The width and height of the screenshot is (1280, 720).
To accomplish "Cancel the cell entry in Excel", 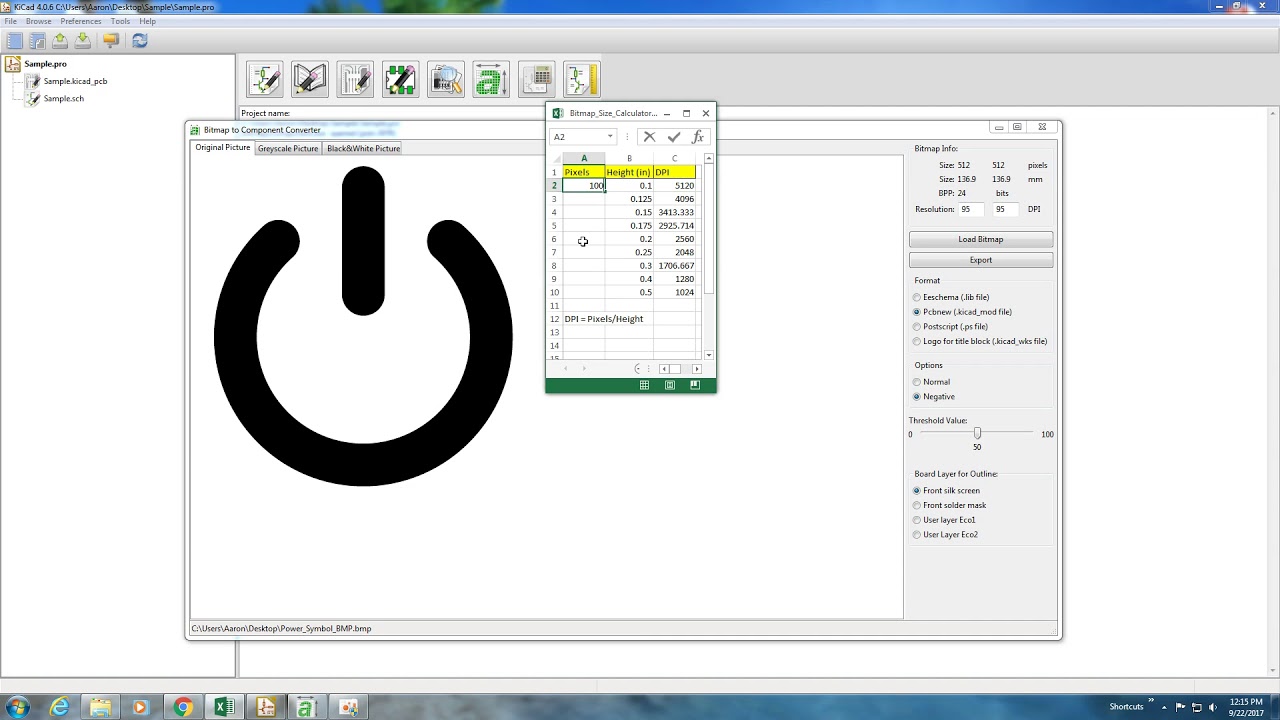I will tap(649, 137).
